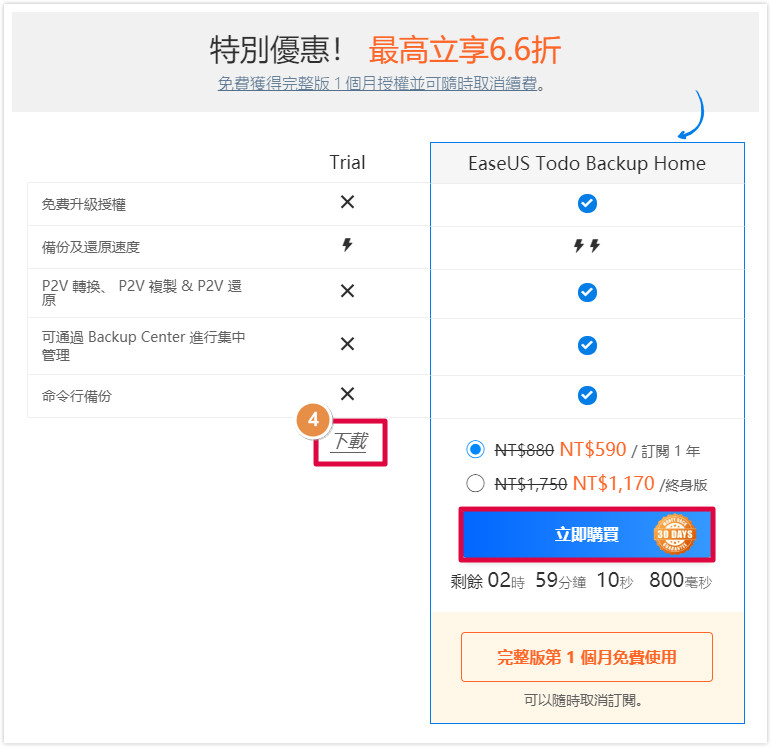Click the Trial column header
This screenshot has width=771, height=748.
(x=347, y=163)
